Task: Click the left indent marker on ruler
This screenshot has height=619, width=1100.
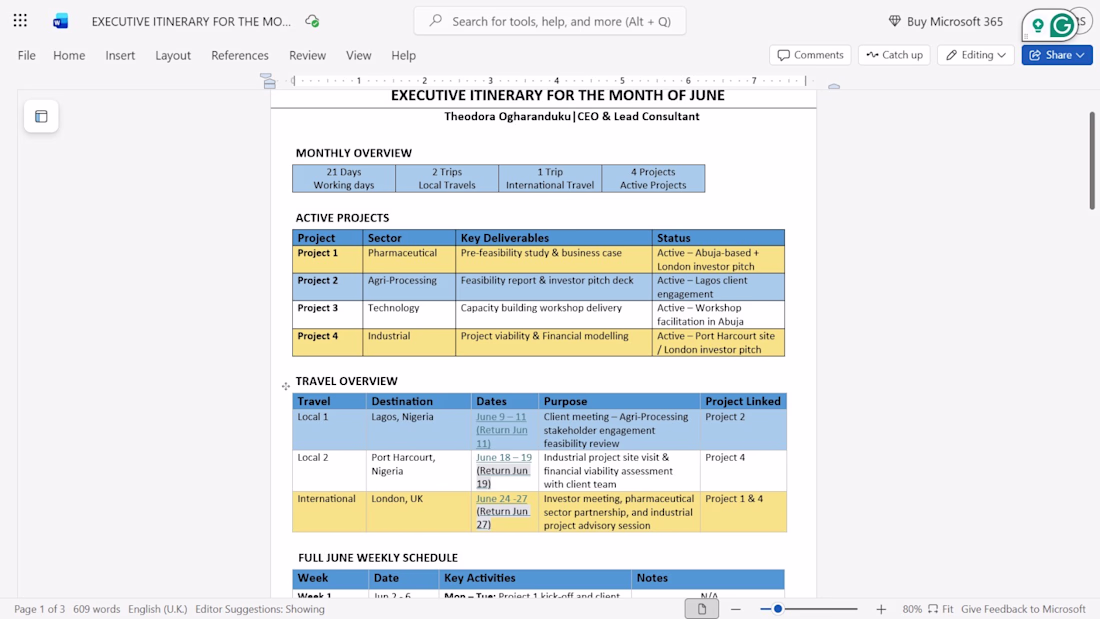Action: 269,81
